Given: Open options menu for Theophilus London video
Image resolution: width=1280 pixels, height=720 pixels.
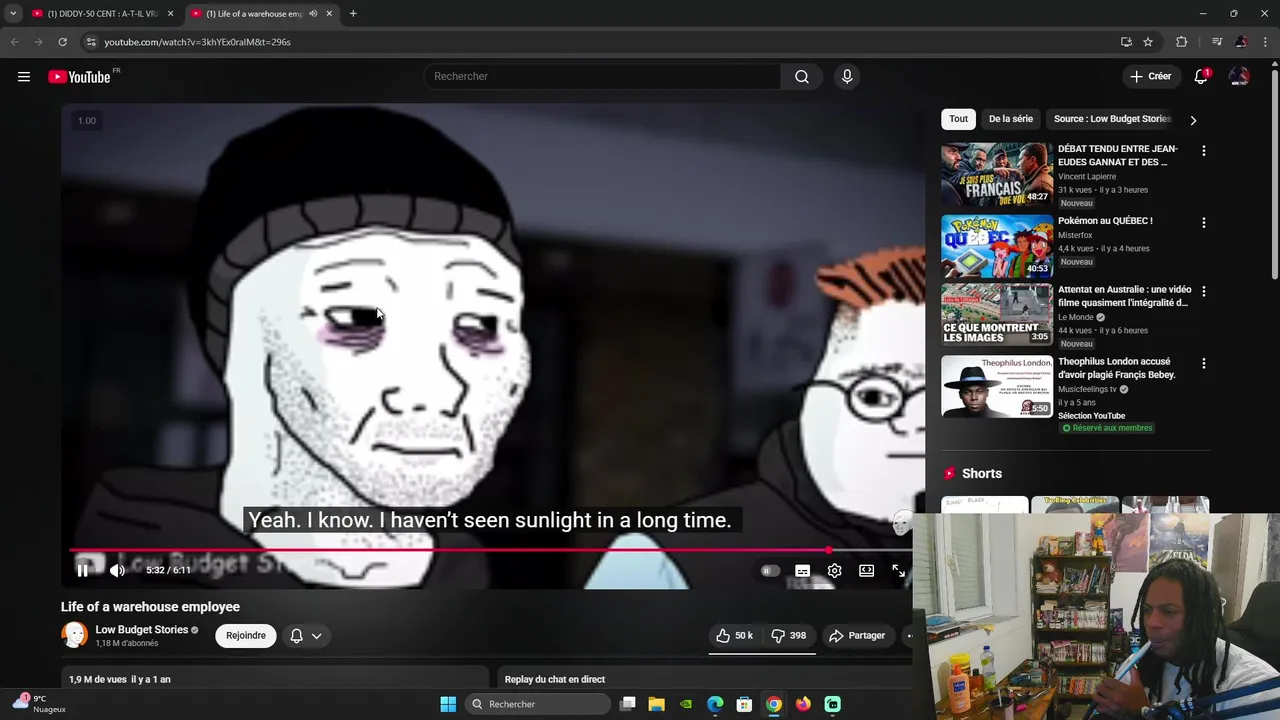Looking at the screenshot, I should pyautogui.click(x=1204, y=364).
